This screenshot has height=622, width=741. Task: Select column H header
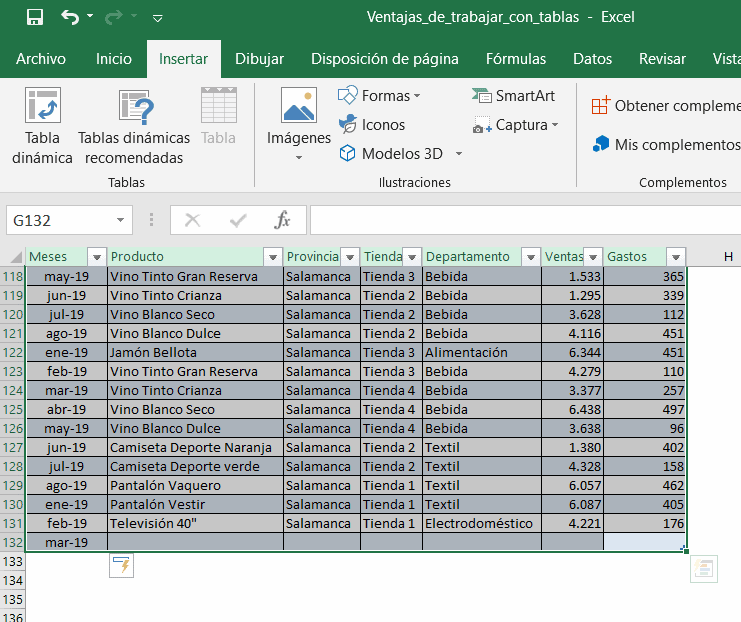point(728,257)
